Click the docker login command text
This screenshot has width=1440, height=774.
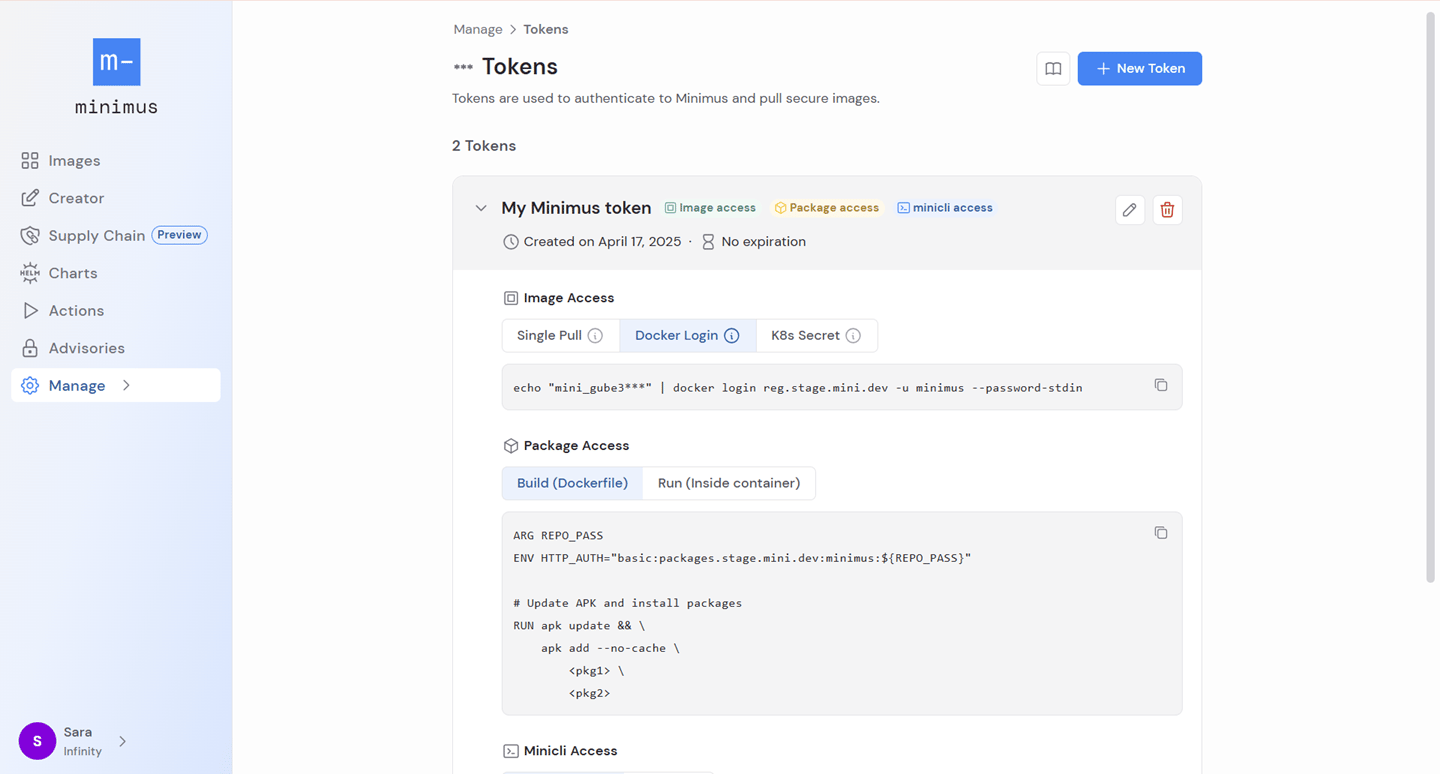798,388
